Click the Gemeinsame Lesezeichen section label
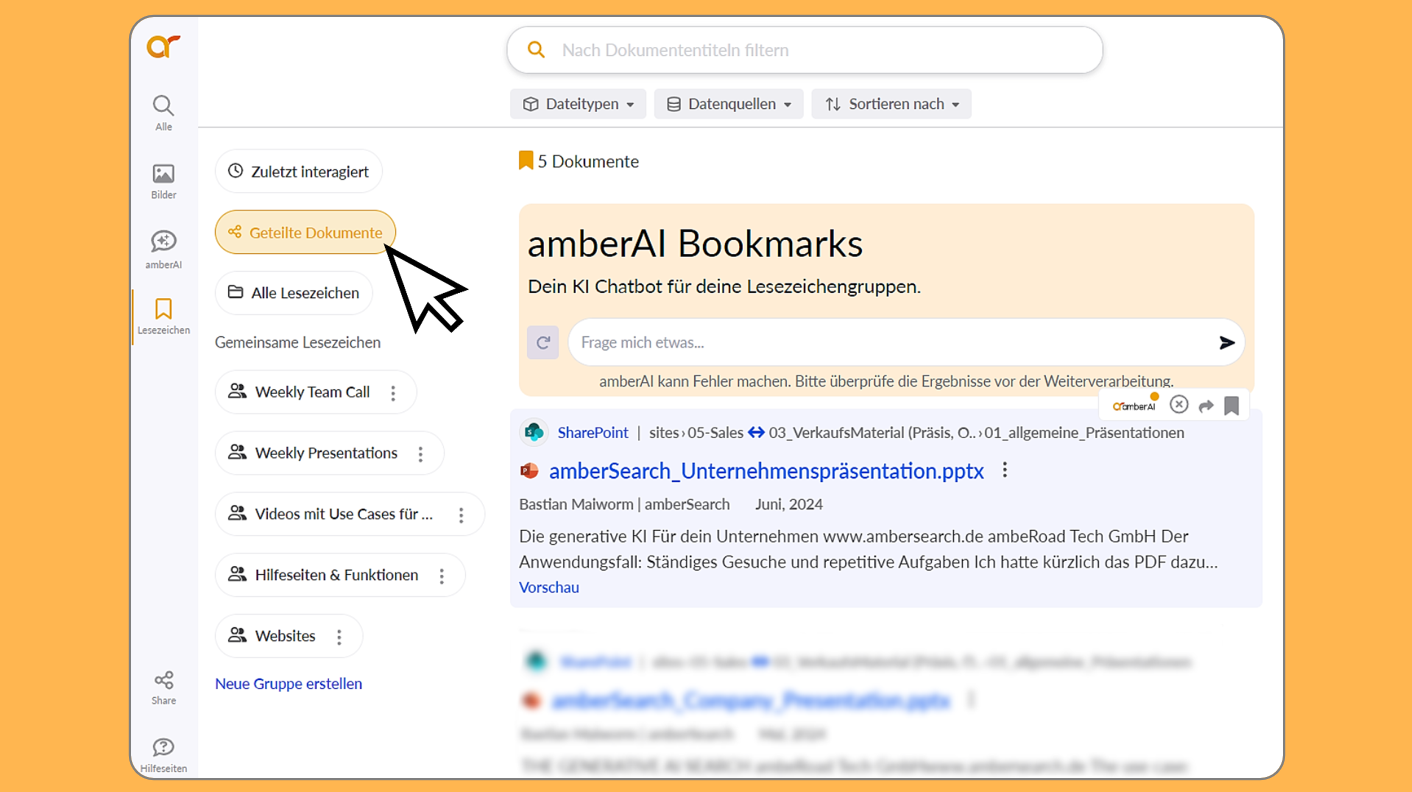The width and height of the screenshot is (1412, 792). [x=298, y=342]
